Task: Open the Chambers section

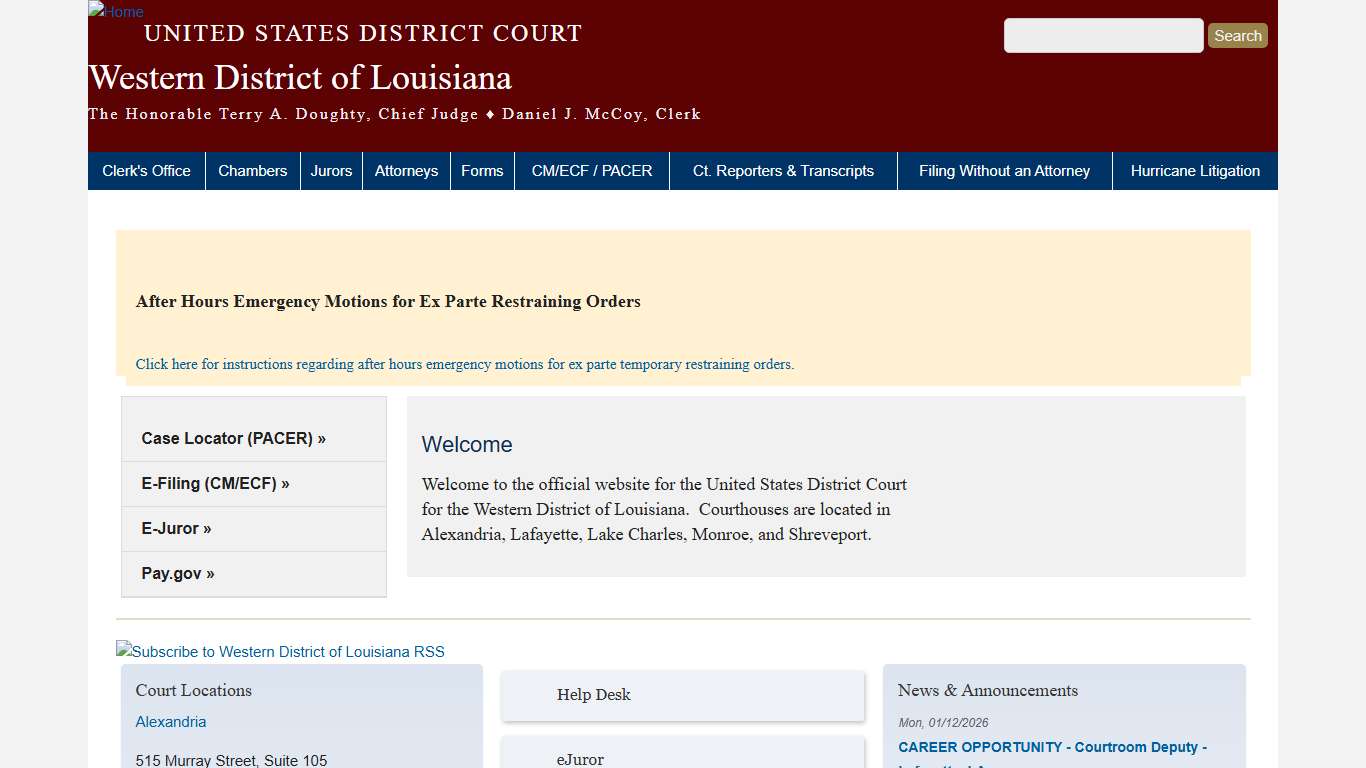Action: click(x=252, y=170)
